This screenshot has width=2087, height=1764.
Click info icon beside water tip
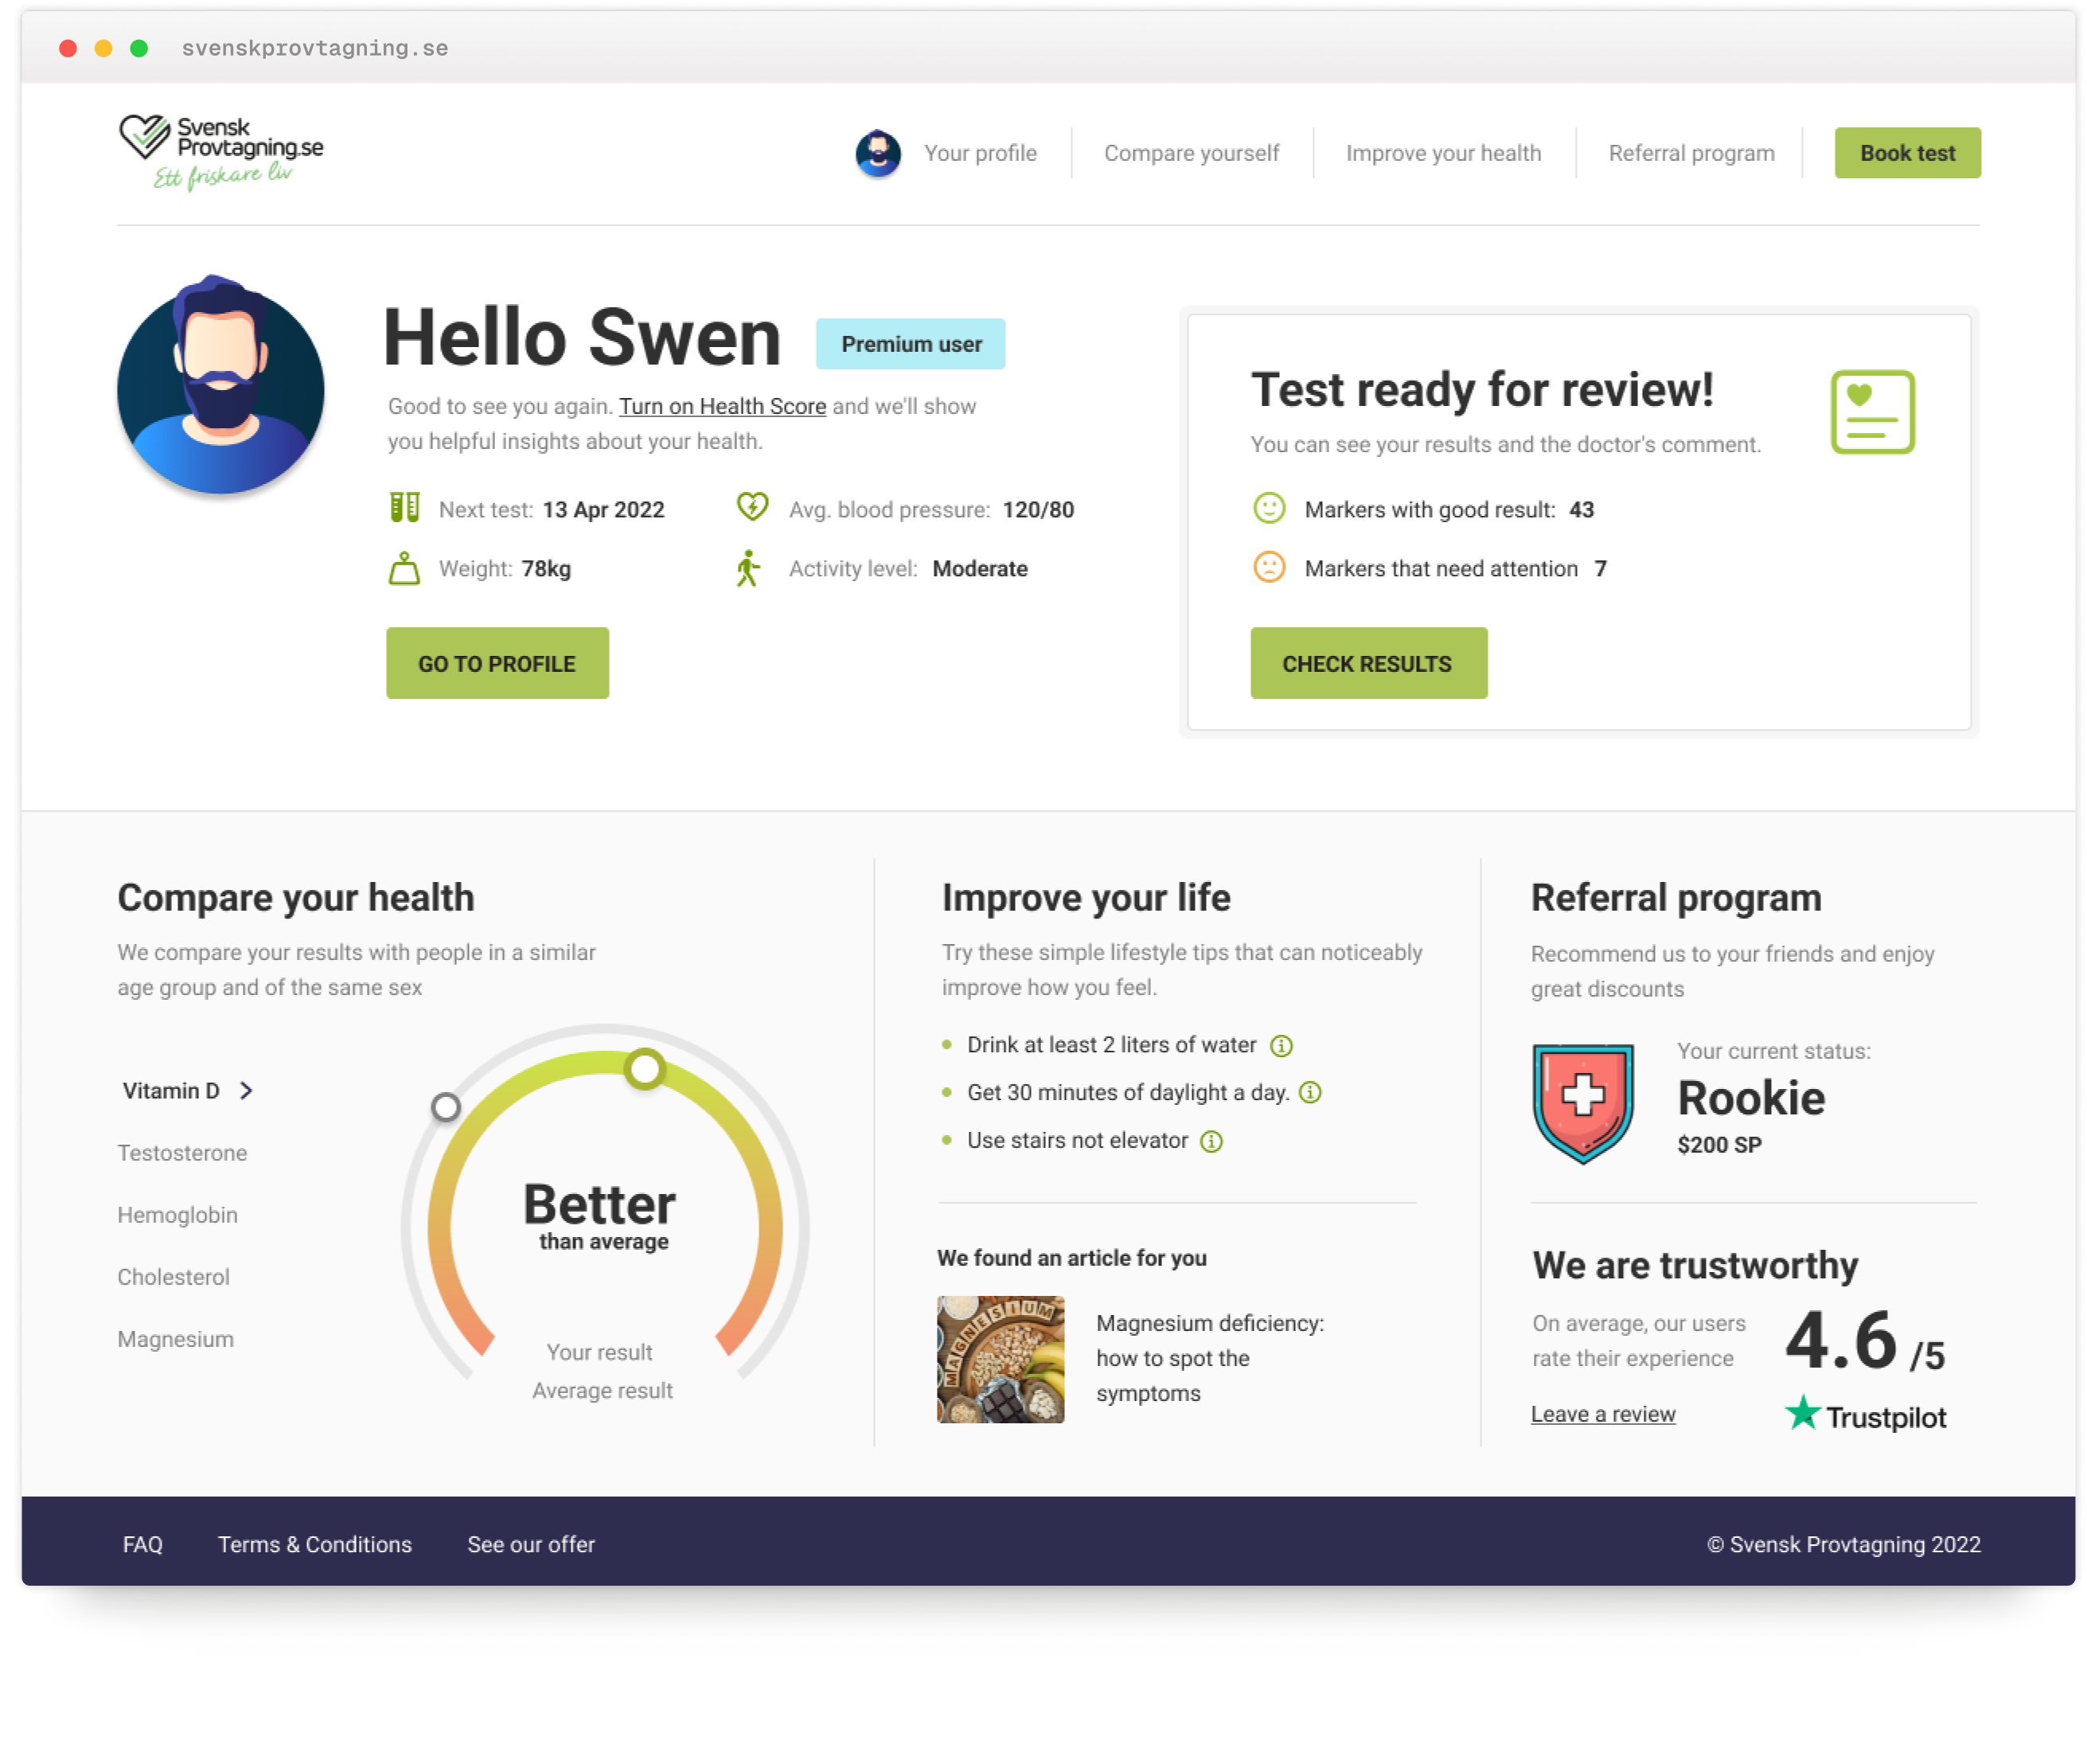(x=1281, y=1045)
